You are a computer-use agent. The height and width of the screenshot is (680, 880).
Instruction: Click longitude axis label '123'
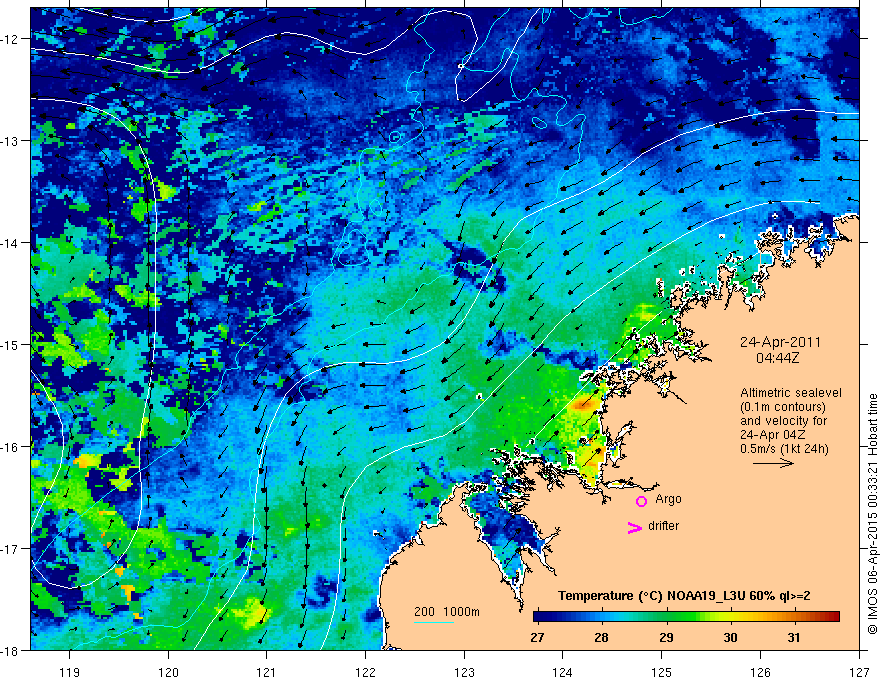pos(464,672)
